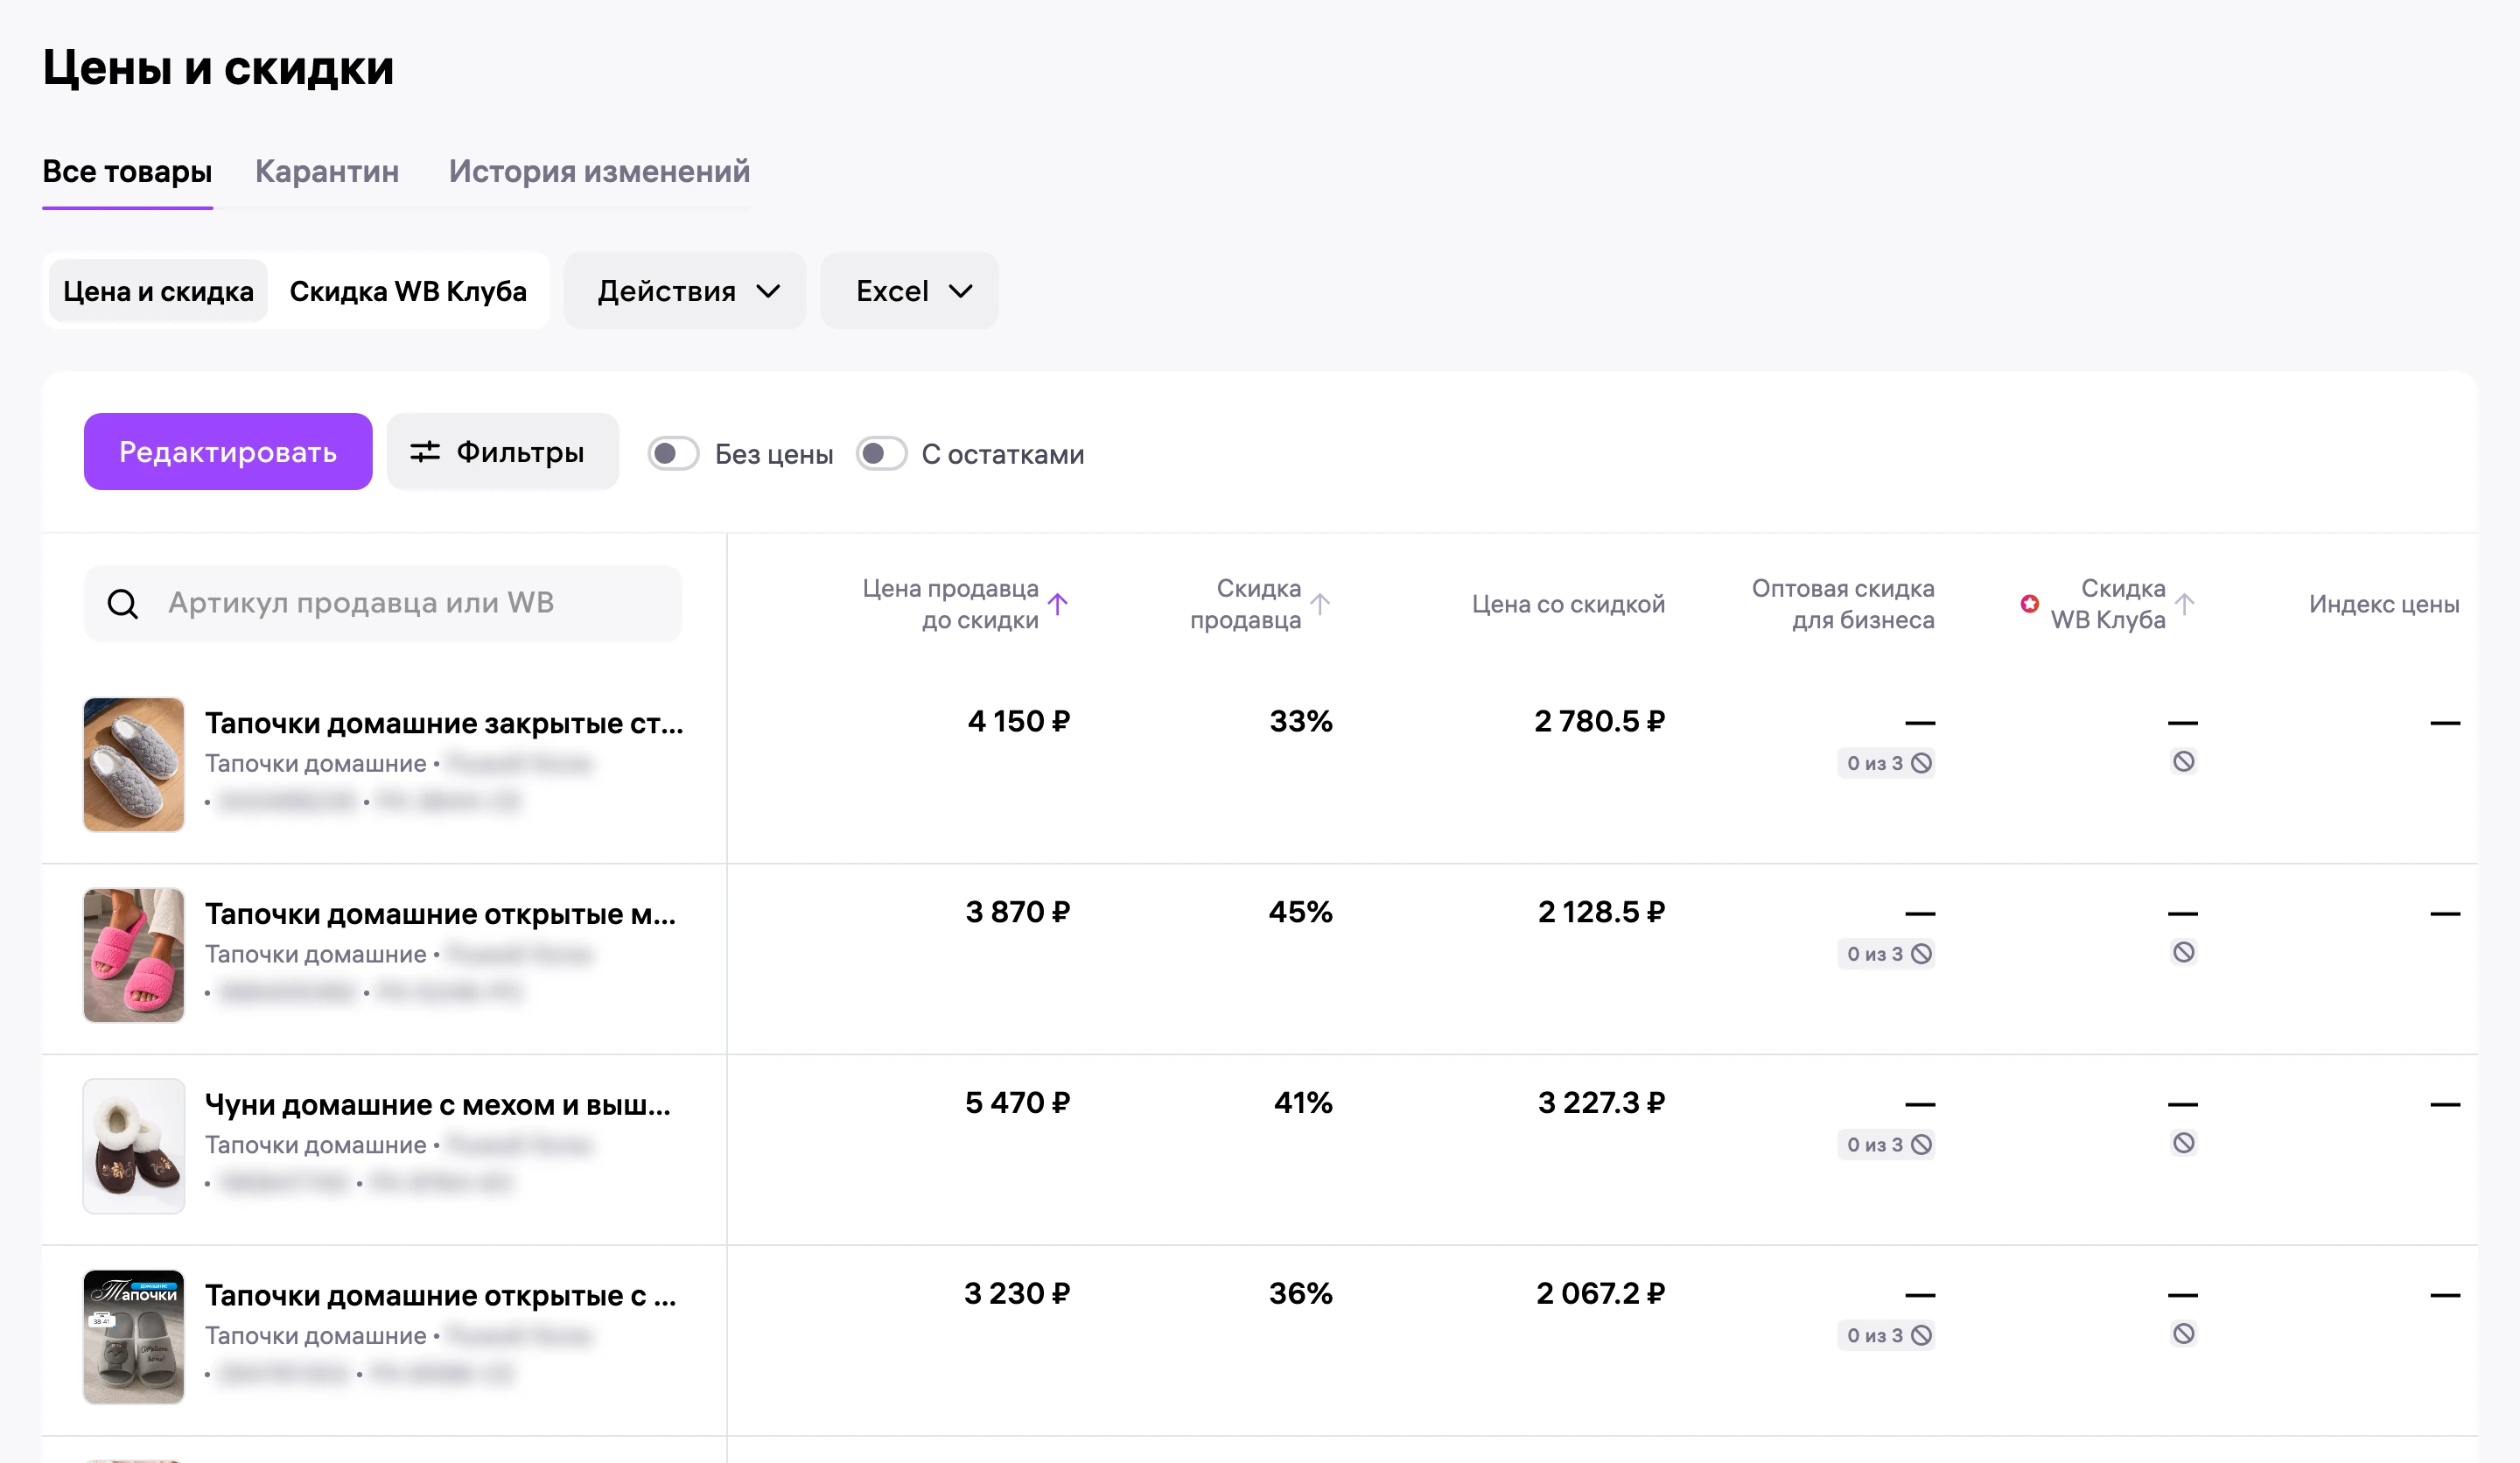Click the 2 067.2 ₽ discounted price

pyautogui.click(x=1600, y=1294)
